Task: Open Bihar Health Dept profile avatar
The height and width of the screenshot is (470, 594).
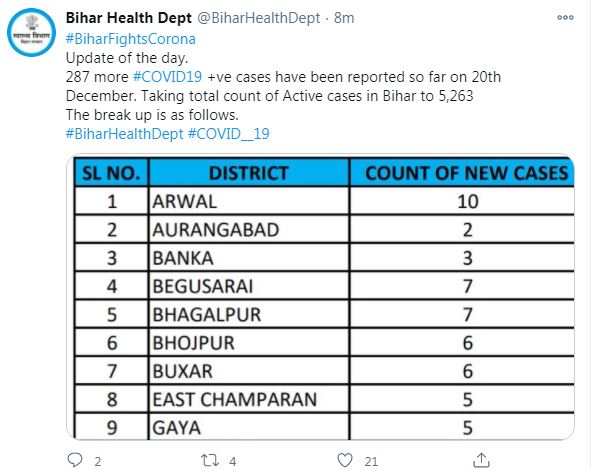Action: click(31, 33)
